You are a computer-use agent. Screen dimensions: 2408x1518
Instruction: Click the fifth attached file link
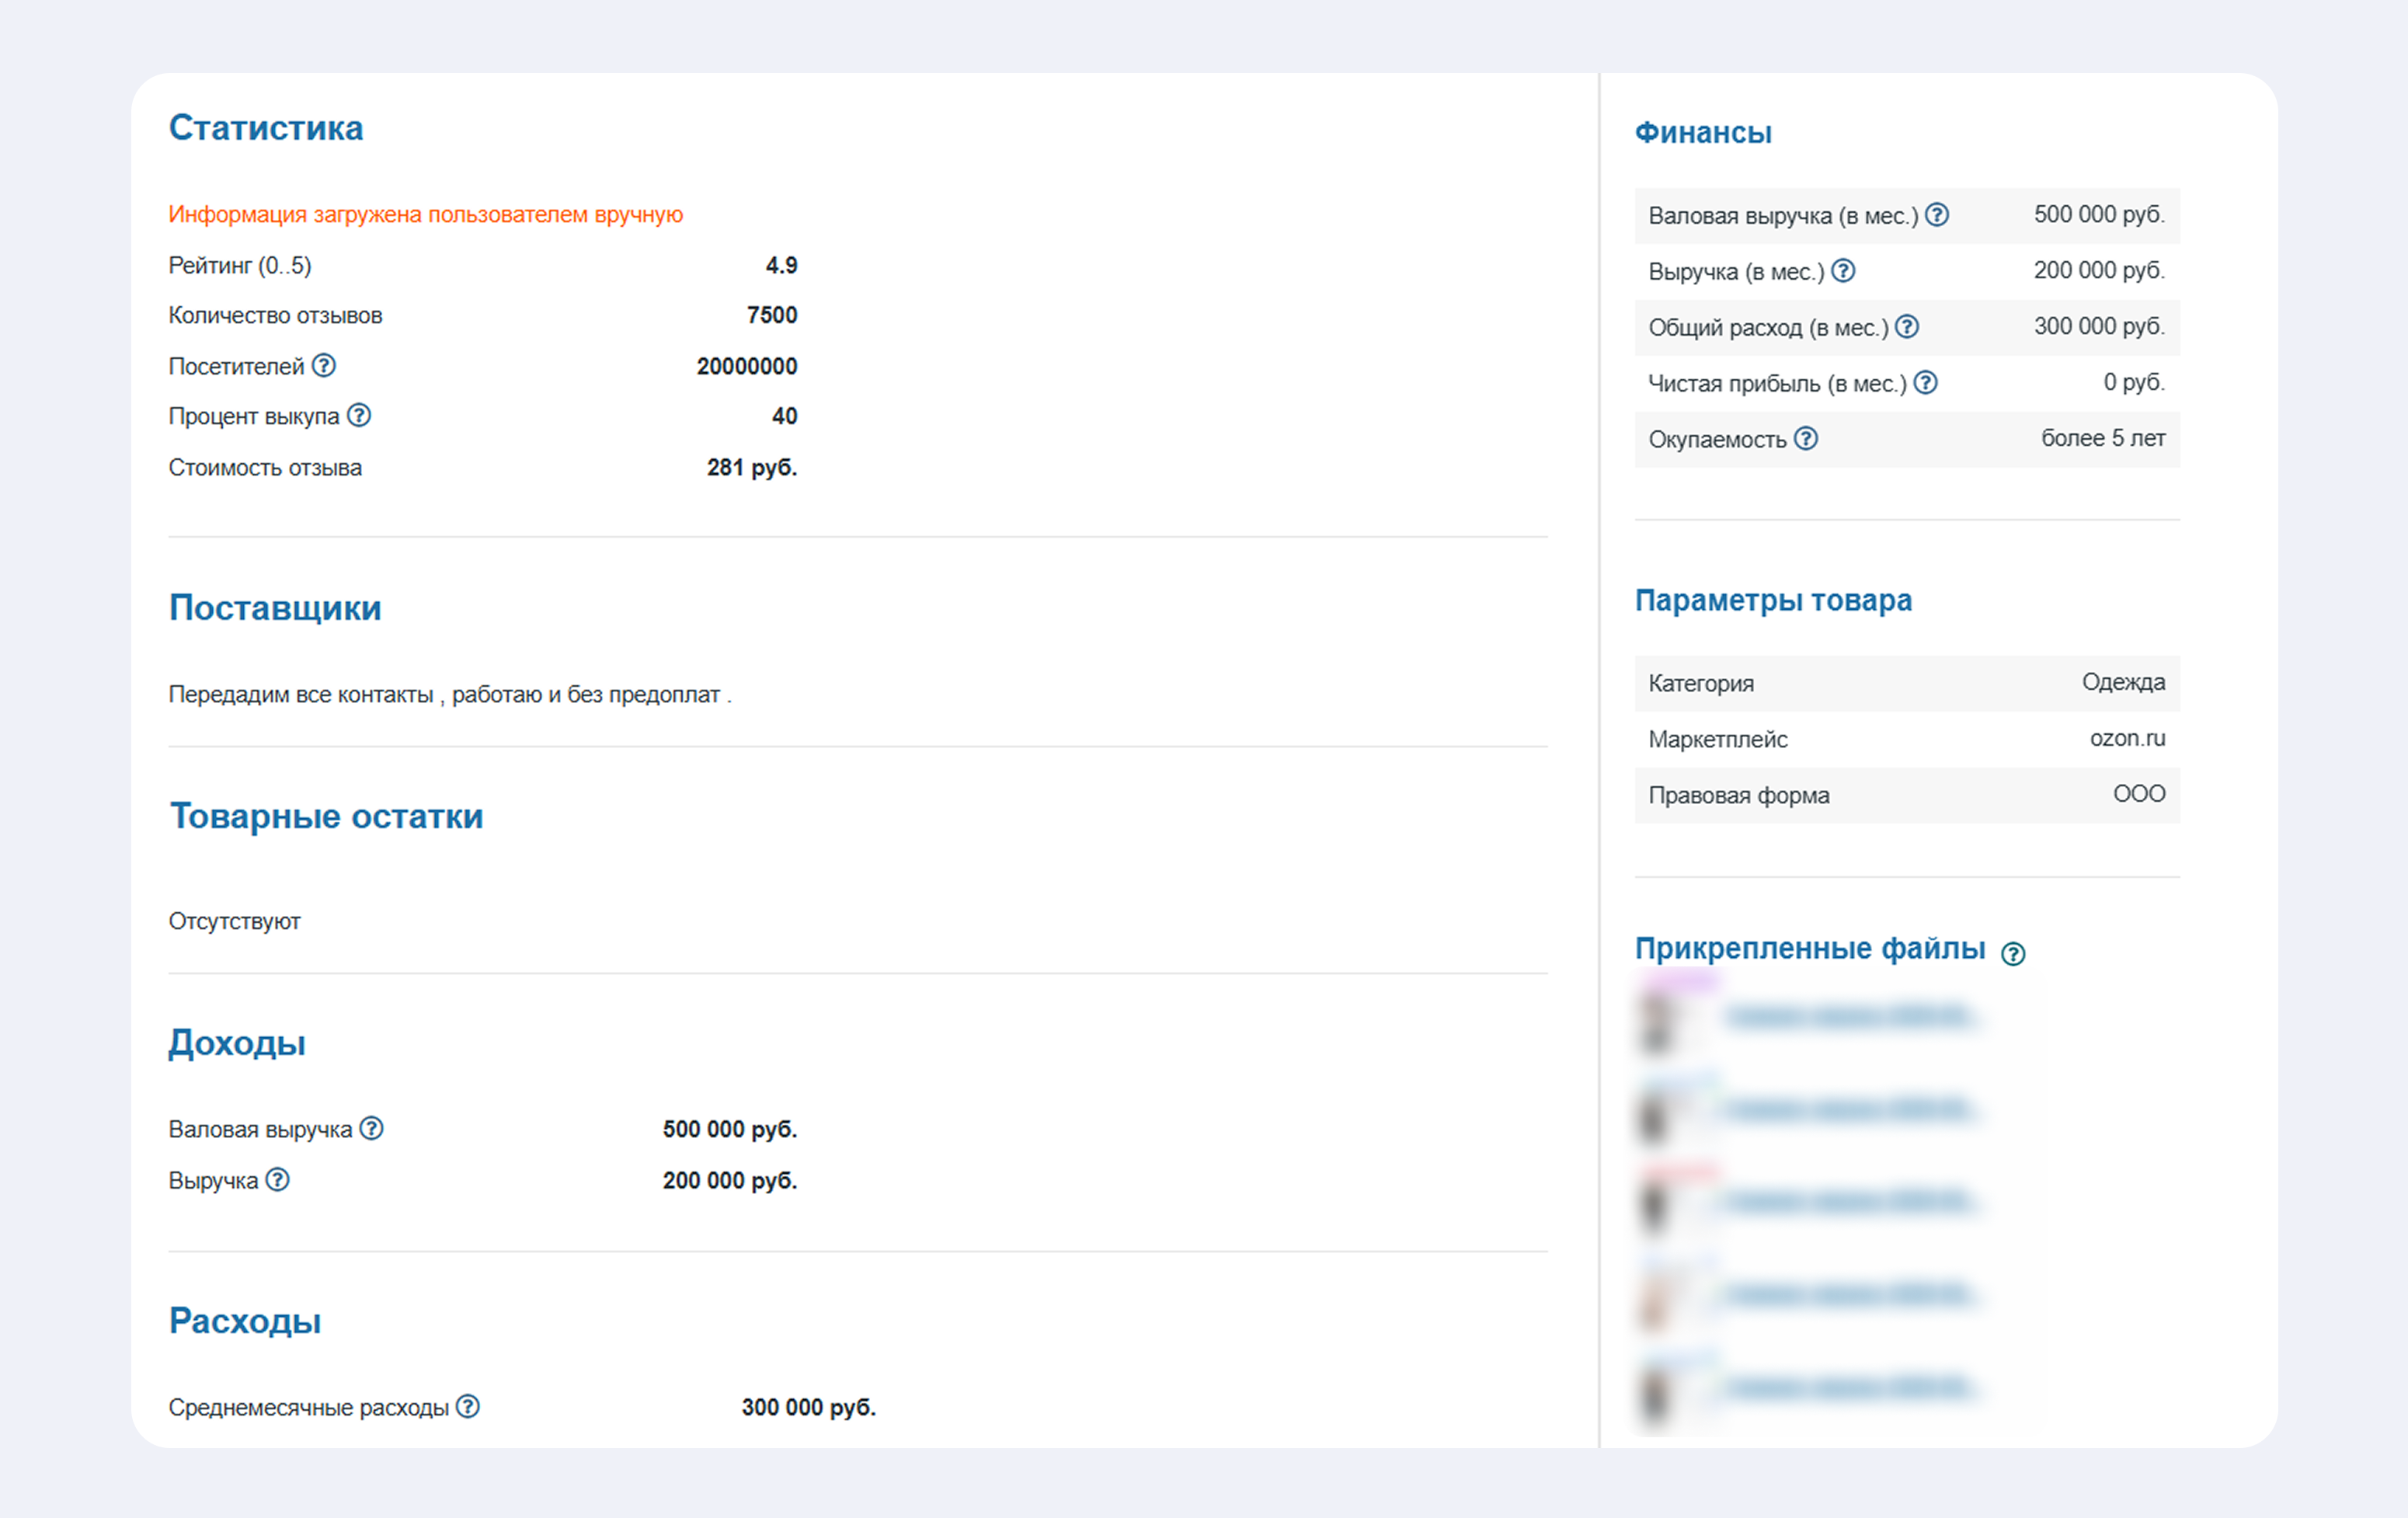(1848, 1388)
